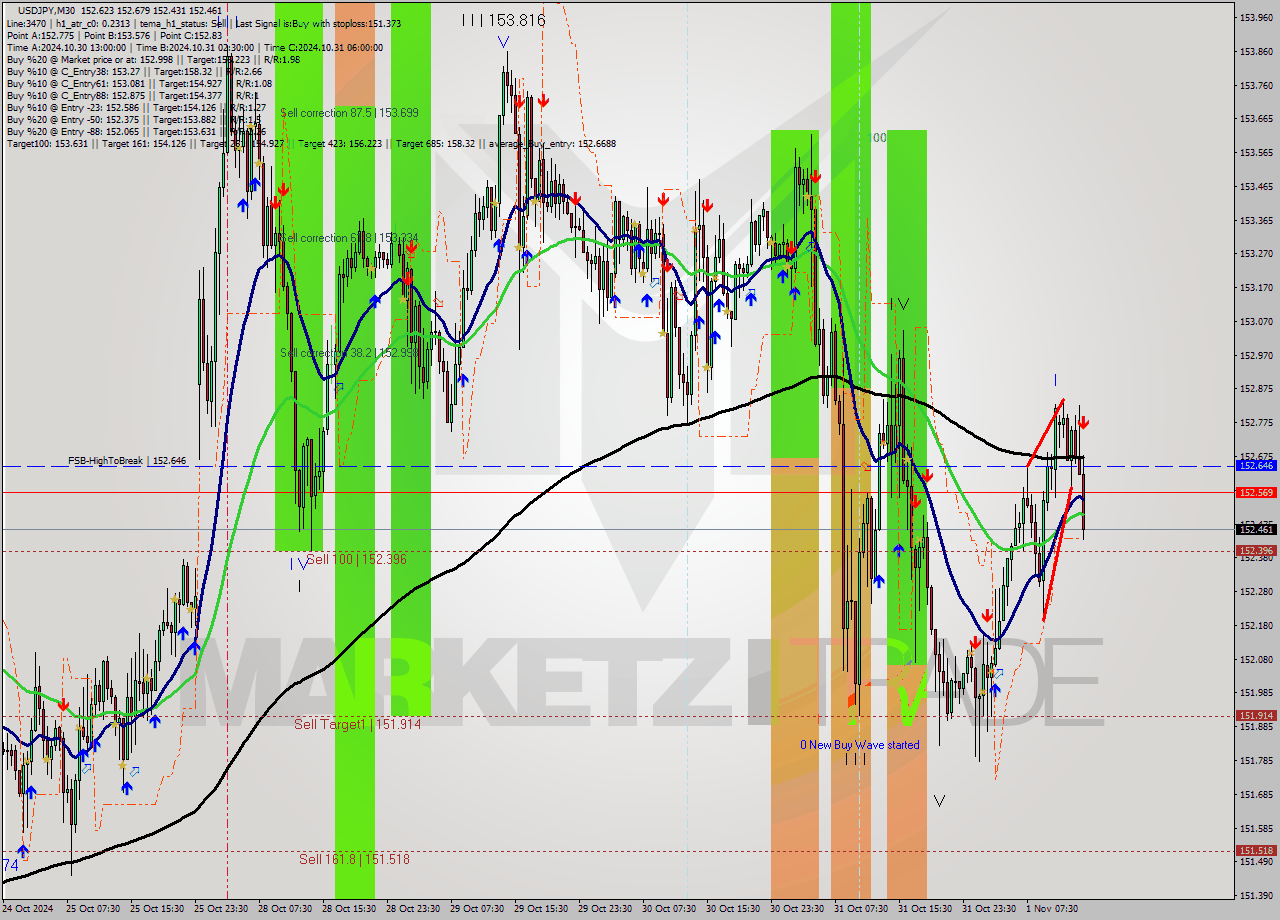Click the blue 152.646 price tag

pos(1256,466)
